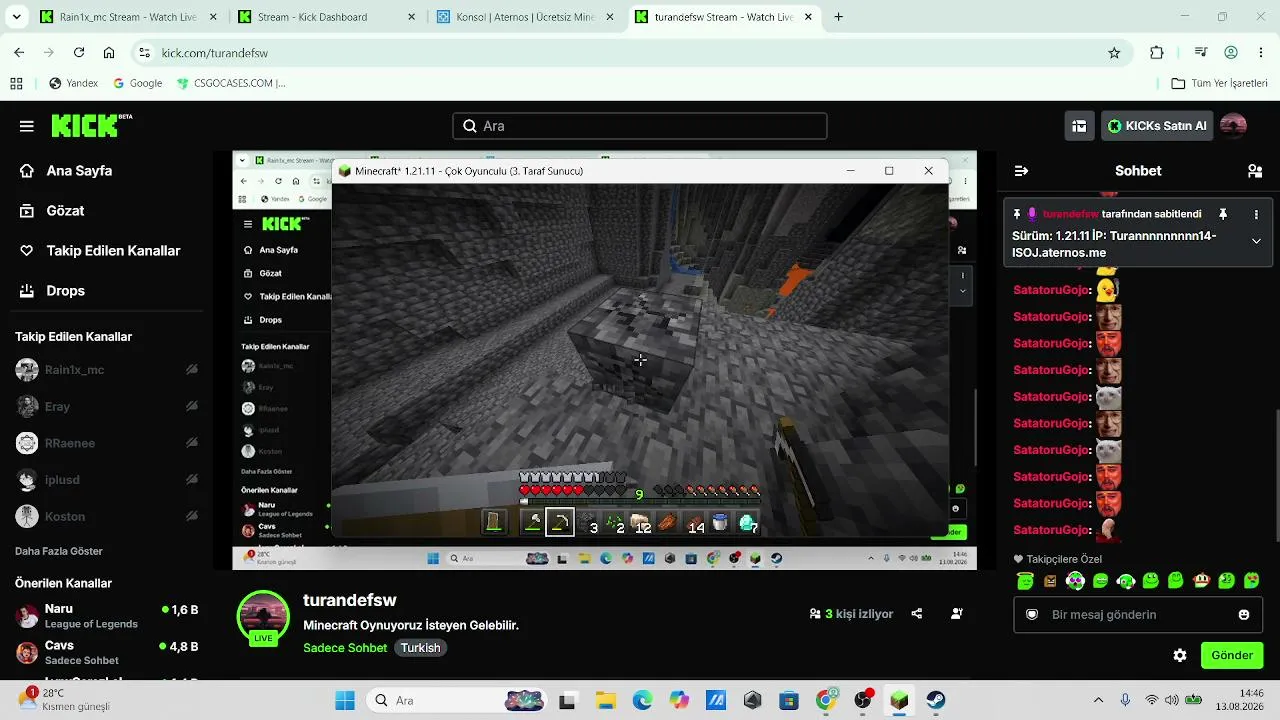
Task: Reload the current page
Action: 79,53
